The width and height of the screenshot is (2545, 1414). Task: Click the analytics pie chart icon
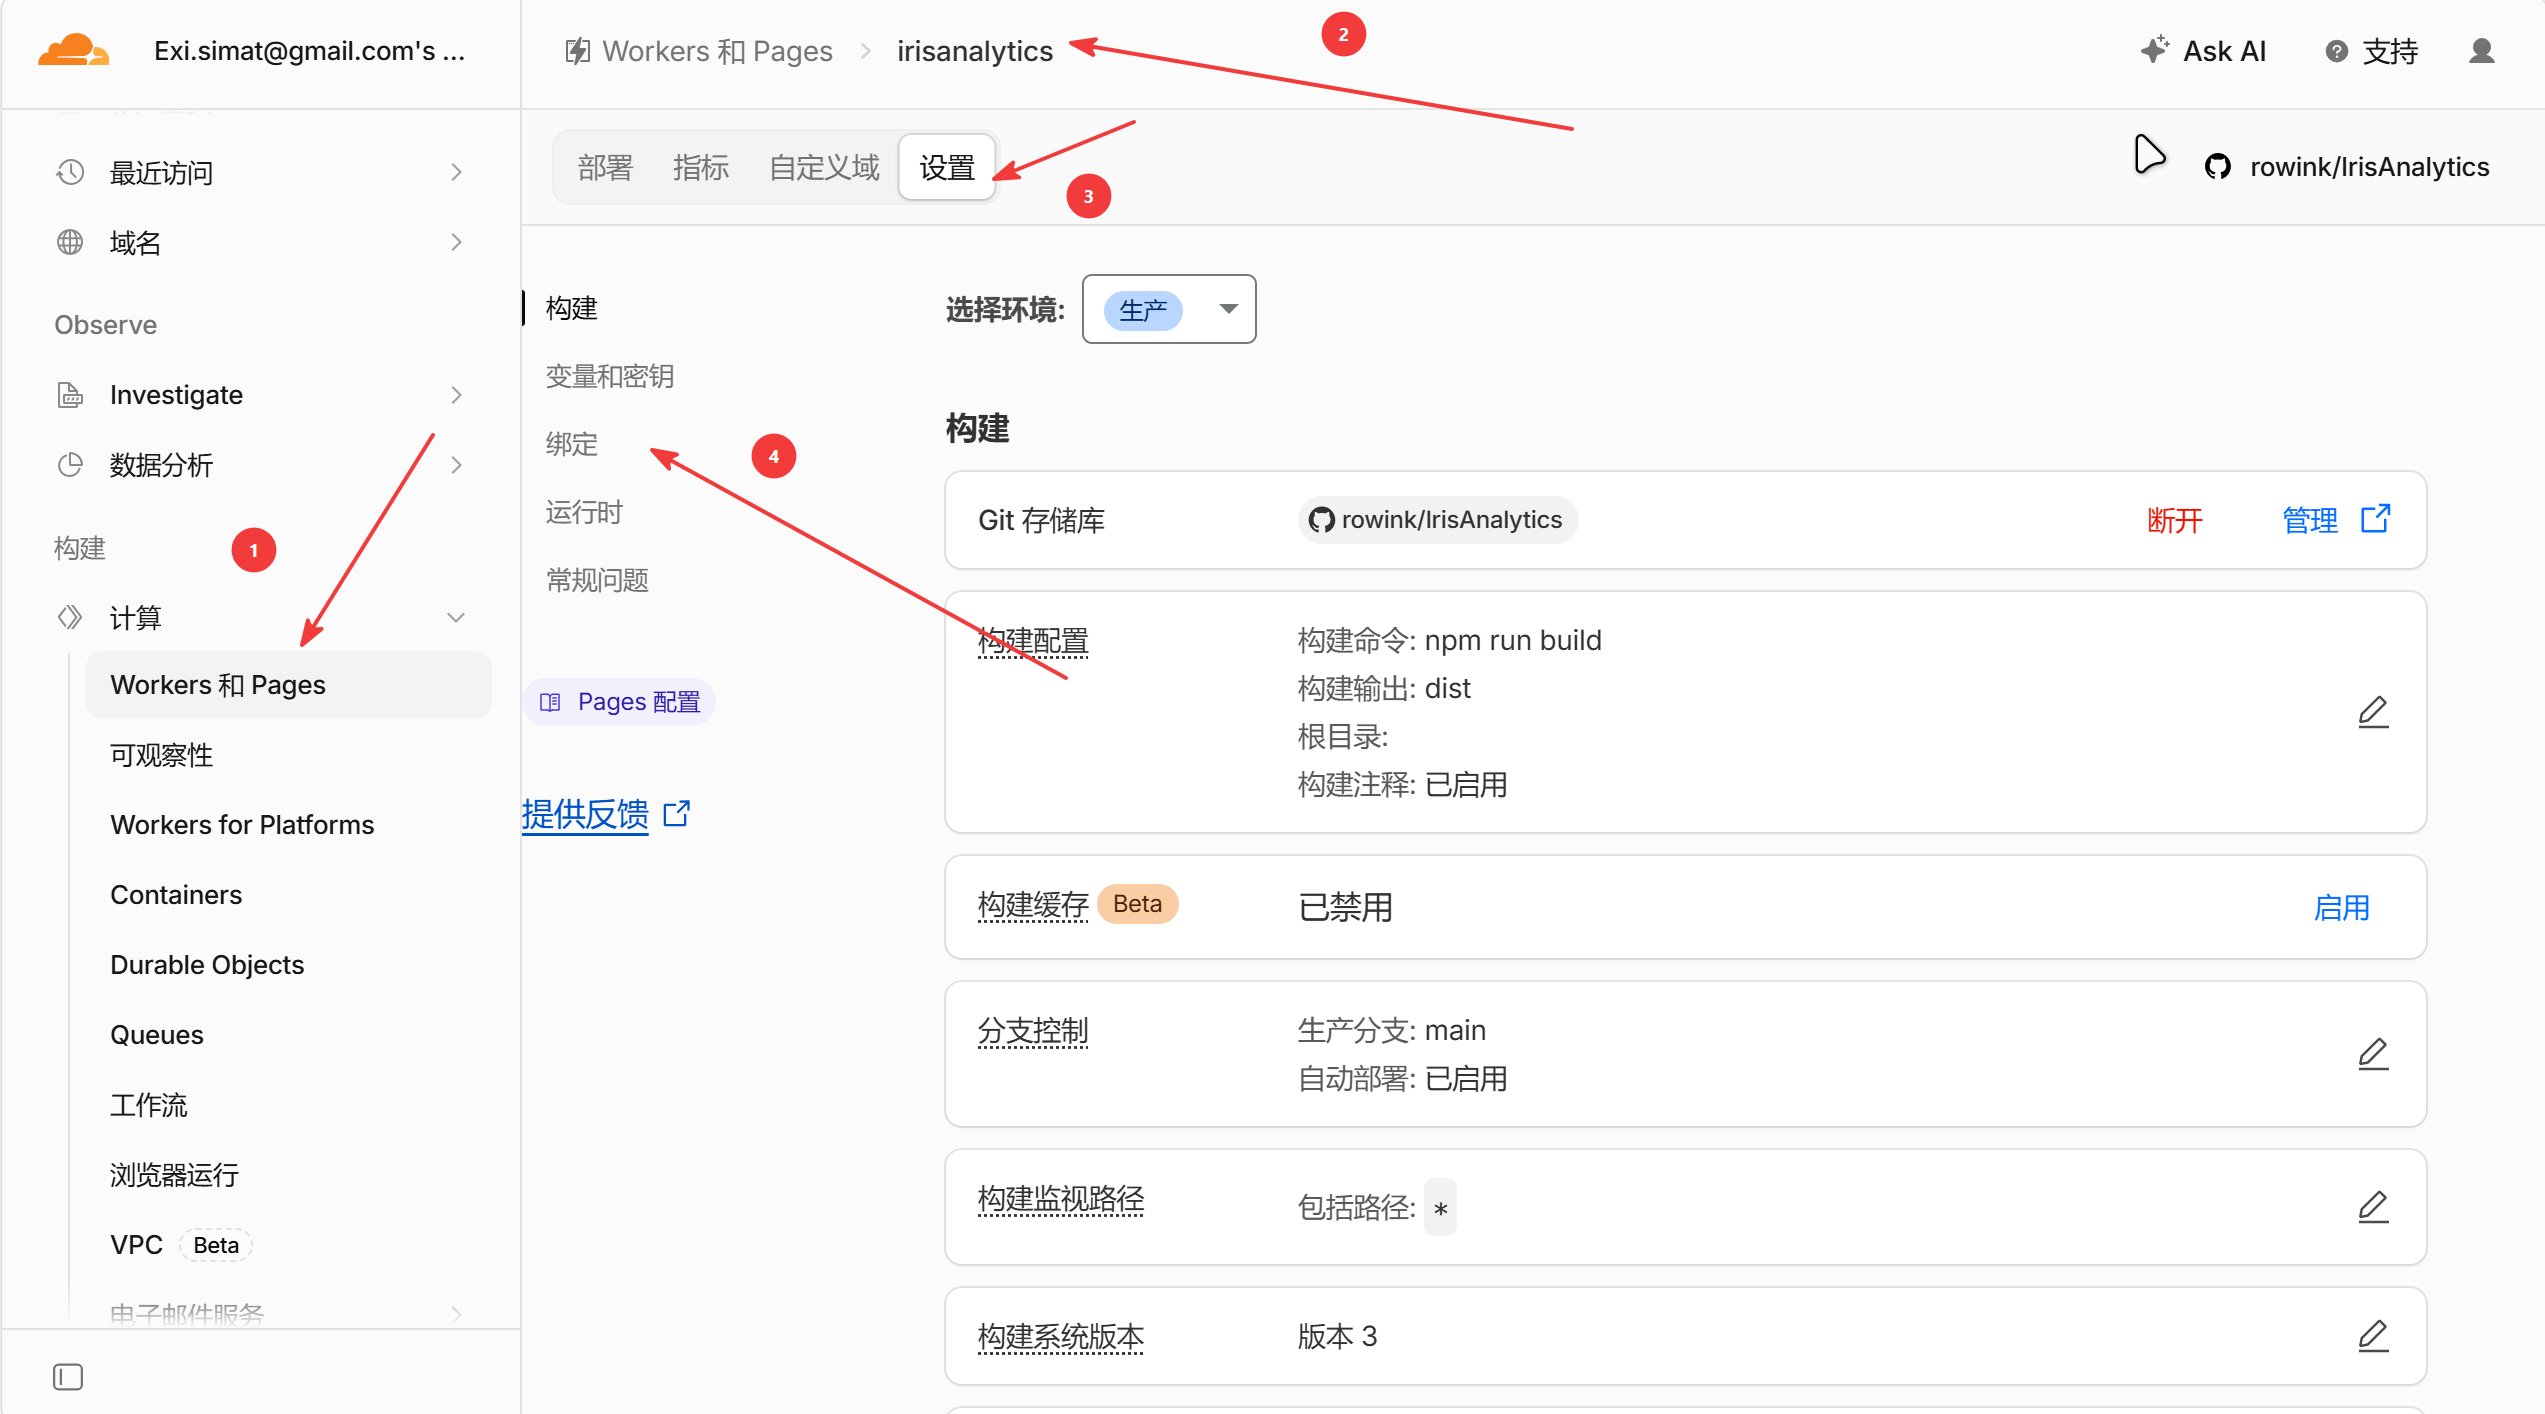coord(70,465)
